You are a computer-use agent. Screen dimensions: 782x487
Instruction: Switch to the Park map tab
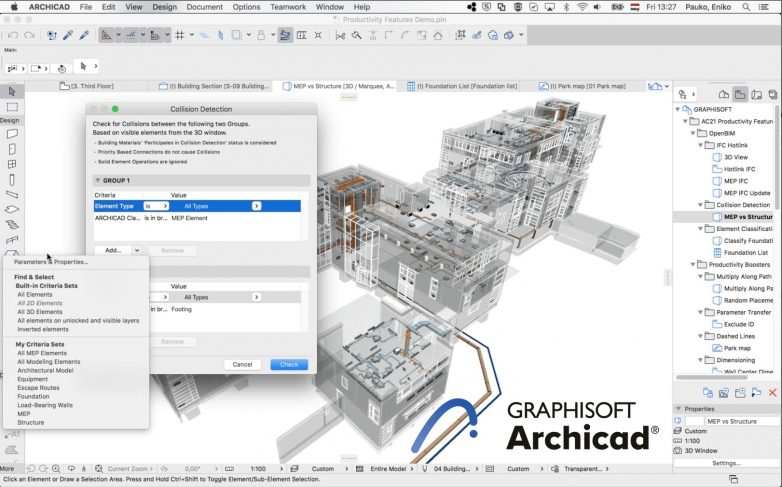tap(583, 86)
